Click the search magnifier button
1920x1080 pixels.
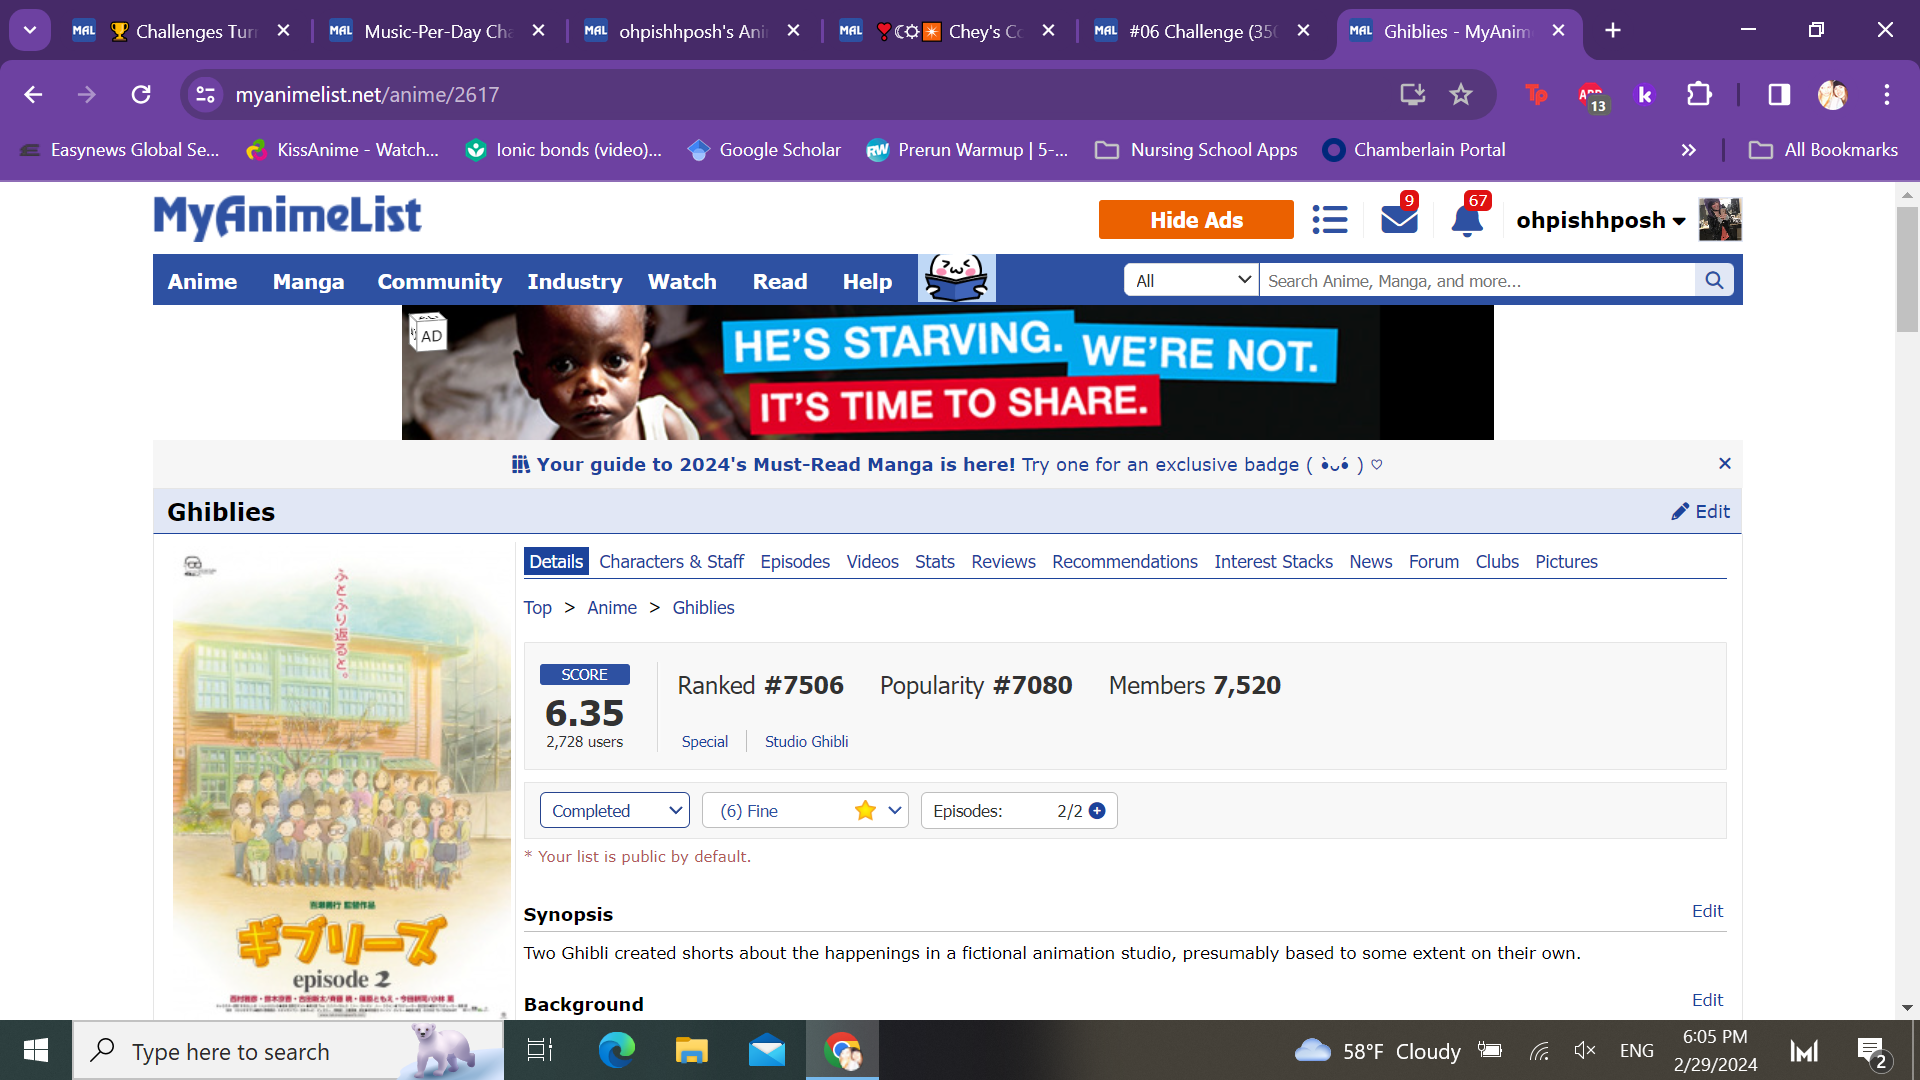(x=1714, y=281)
